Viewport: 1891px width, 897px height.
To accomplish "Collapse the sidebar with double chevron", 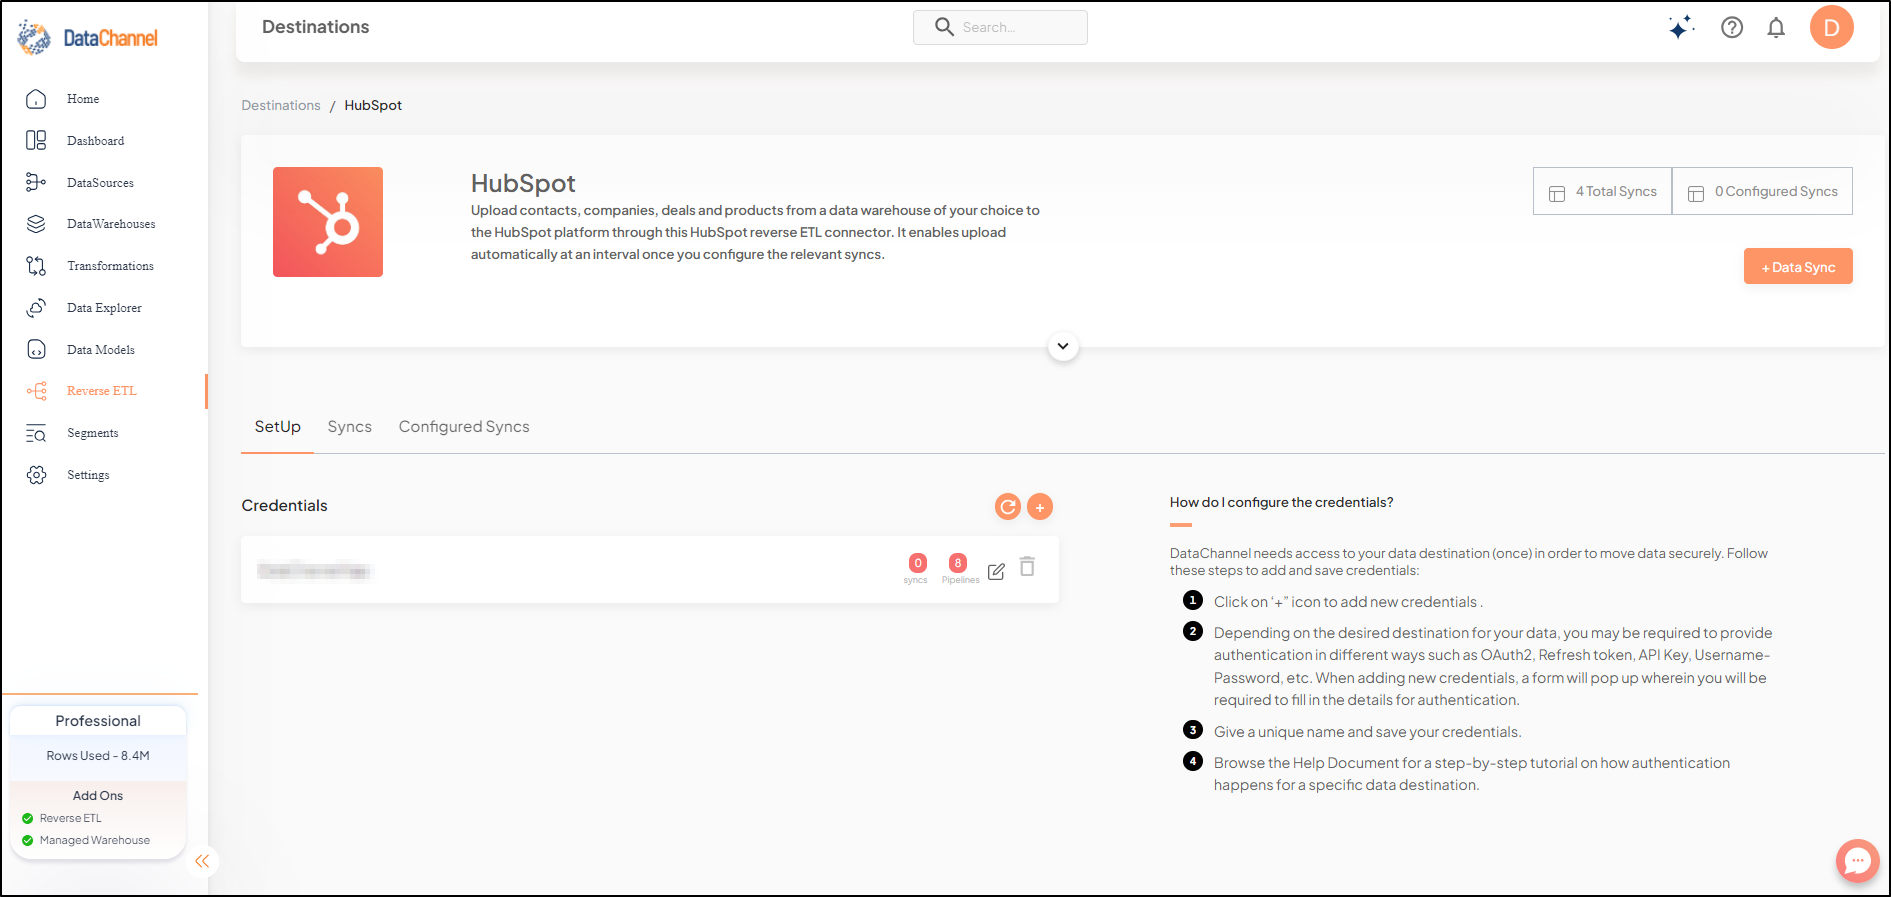I will (202, 861).
